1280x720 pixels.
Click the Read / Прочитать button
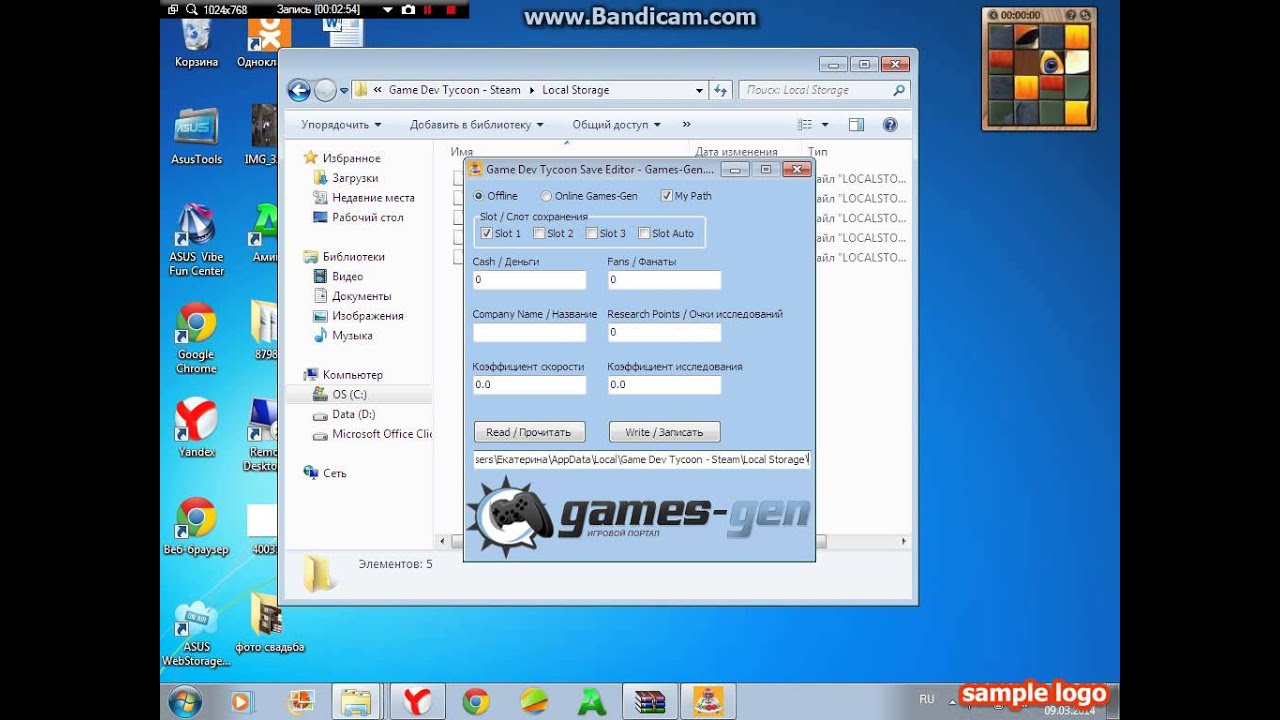[529, 432]
